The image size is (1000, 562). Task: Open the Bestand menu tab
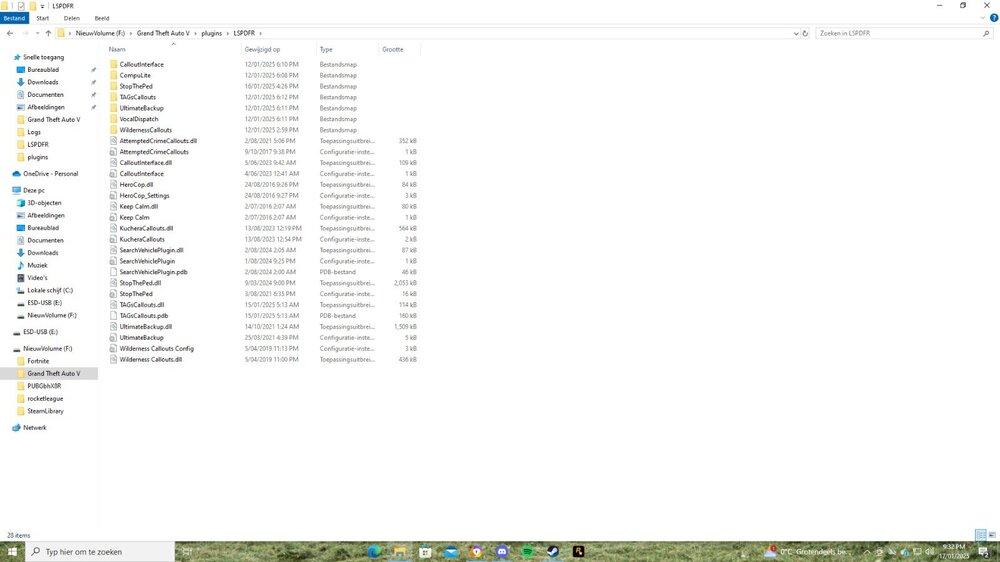(14, 18)
